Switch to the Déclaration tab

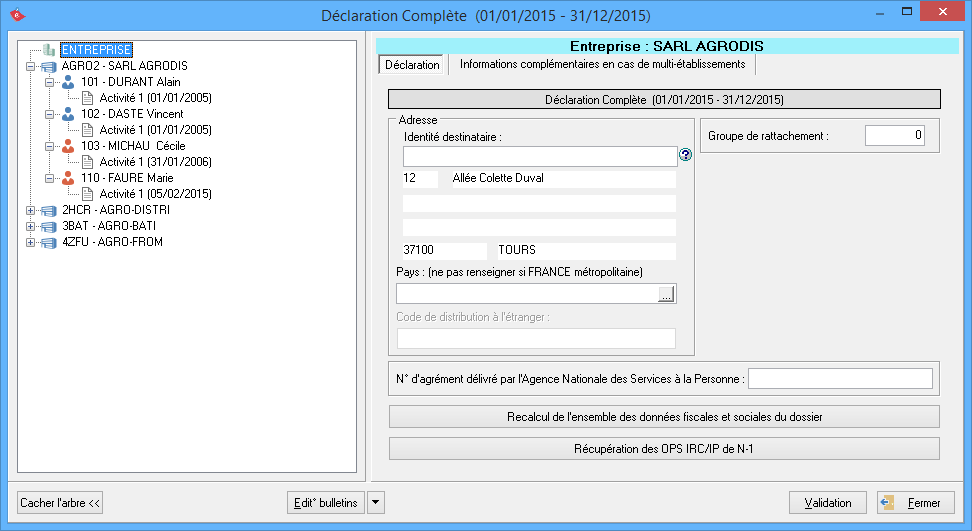click(412, 65)
